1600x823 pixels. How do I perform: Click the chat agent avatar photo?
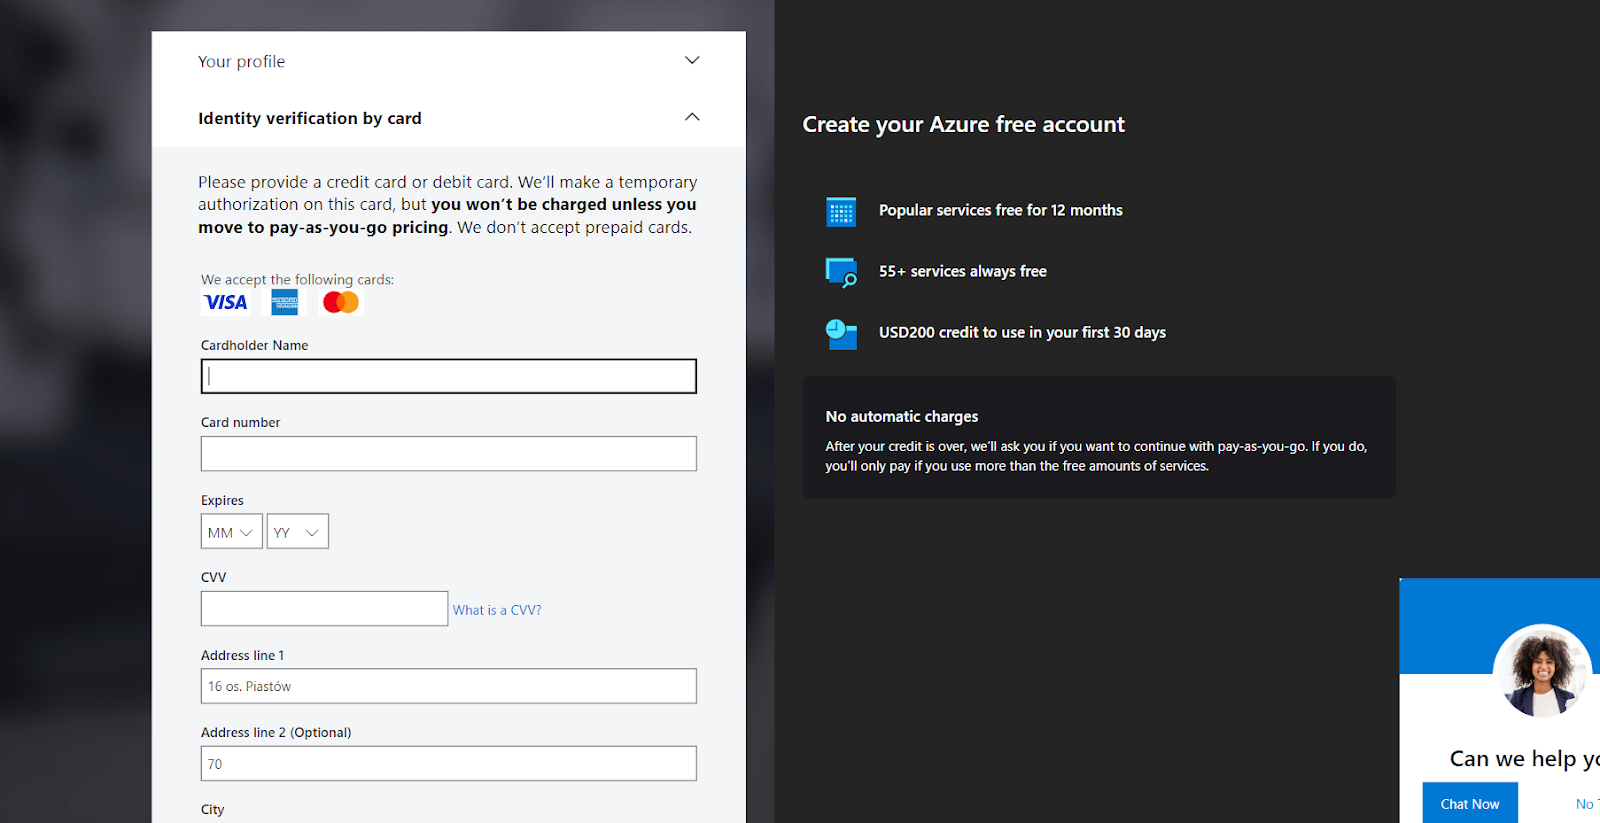tap(1541, 672)
